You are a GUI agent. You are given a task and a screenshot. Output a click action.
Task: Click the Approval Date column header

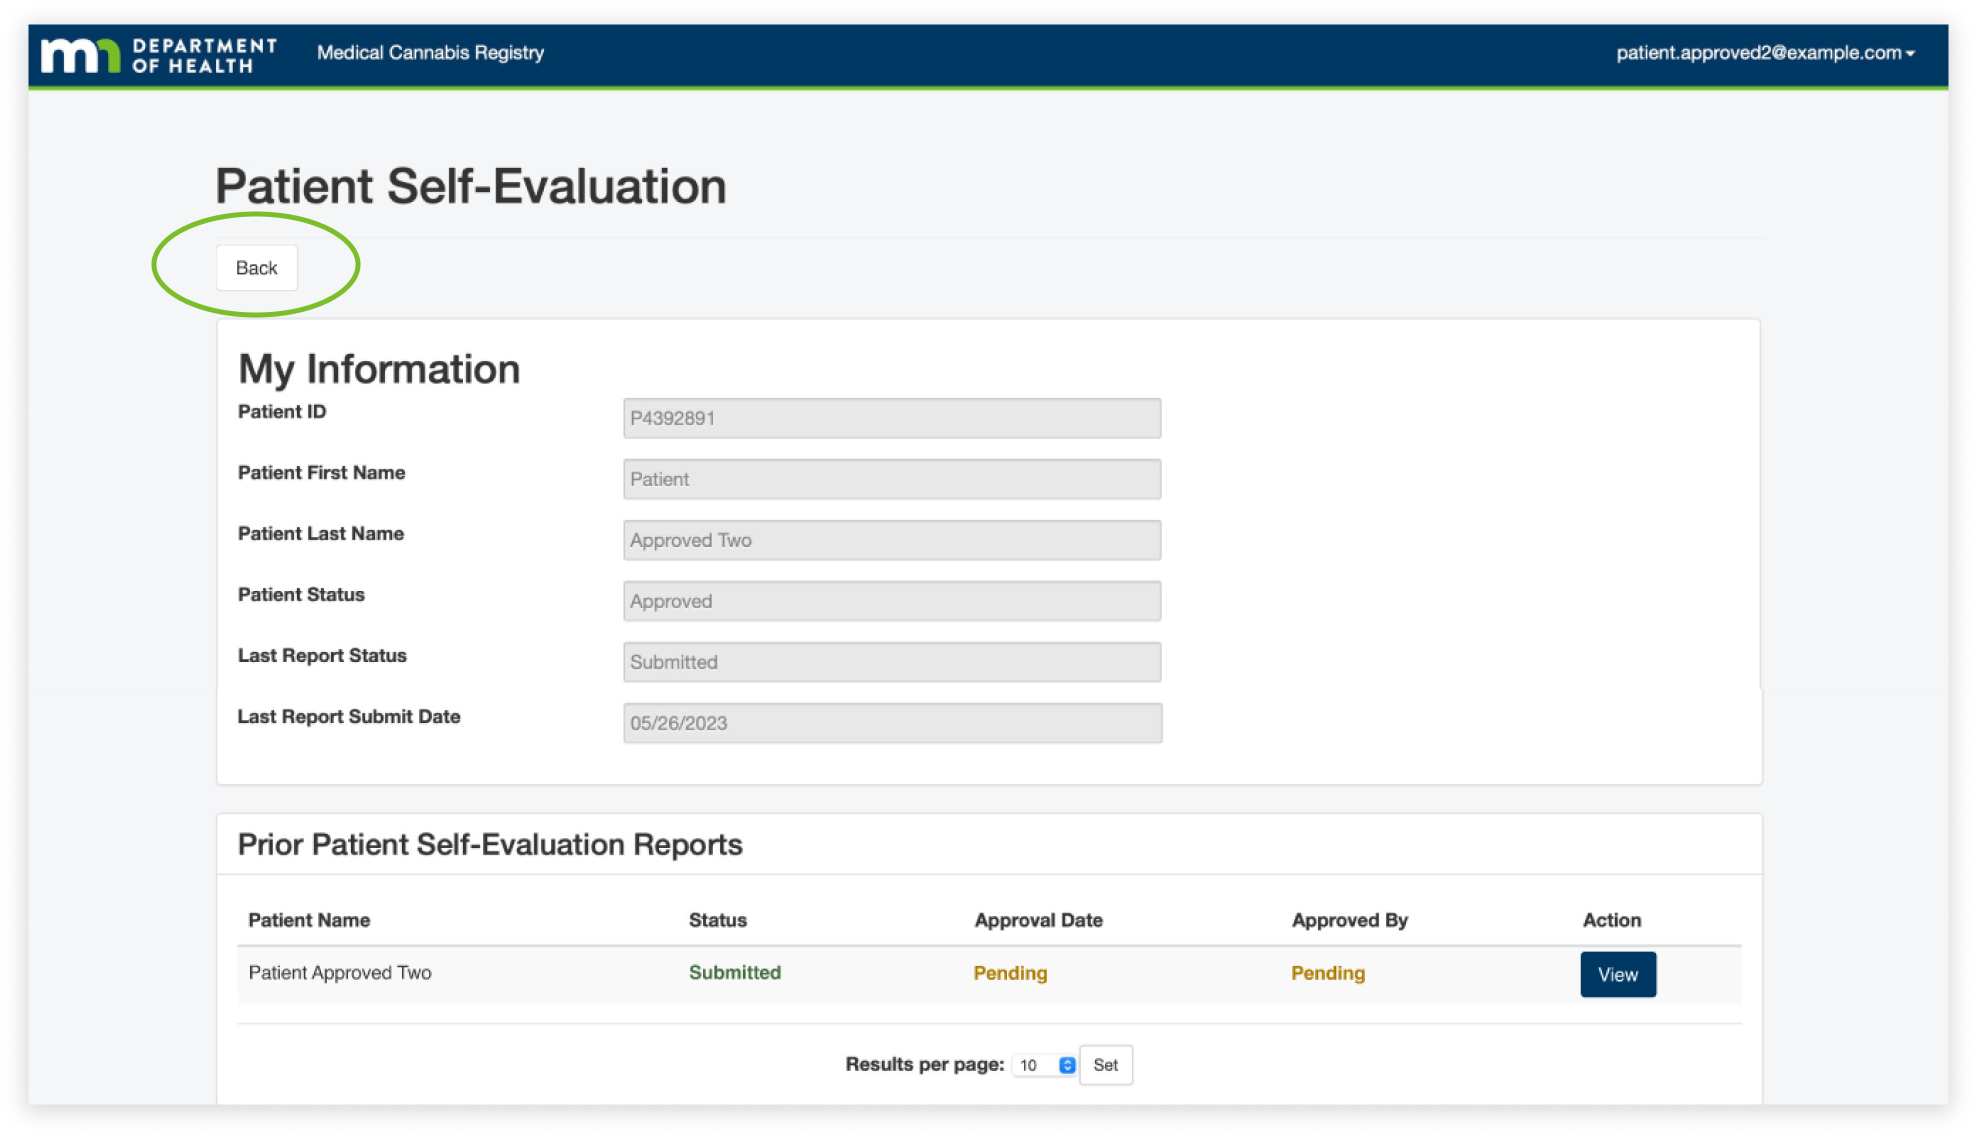point(1038,920)
